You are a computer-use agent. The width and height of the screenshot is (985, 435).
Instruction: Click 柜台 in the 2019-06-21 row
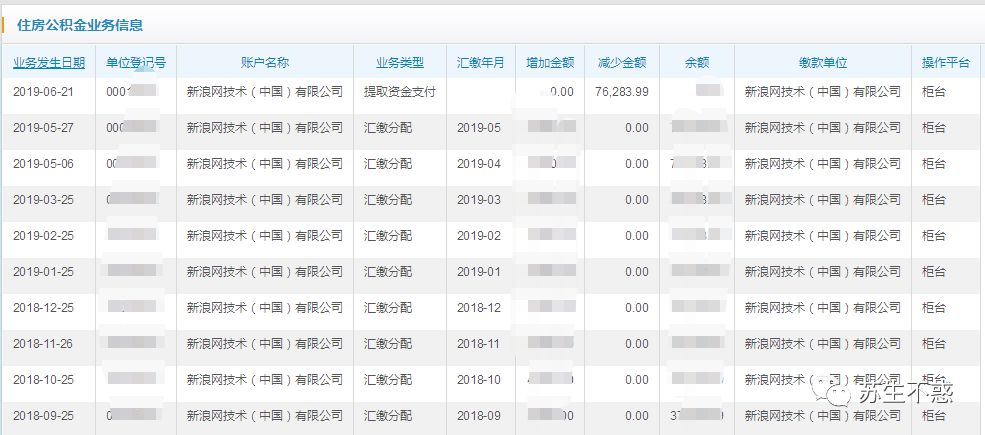tap(933, 92)
